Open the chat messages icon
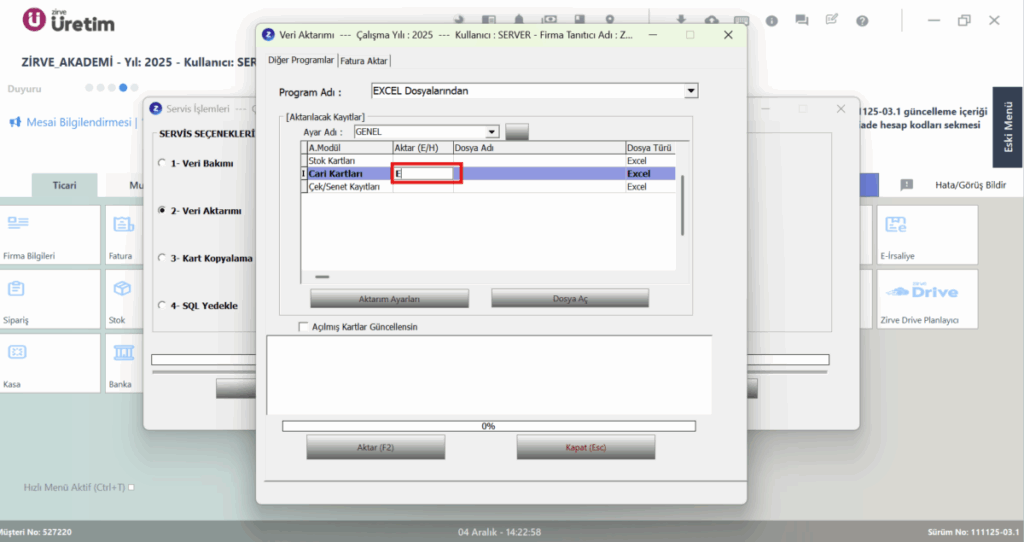Image resolution: width=1024 pixels, height=542 pixels. [801, 21]
